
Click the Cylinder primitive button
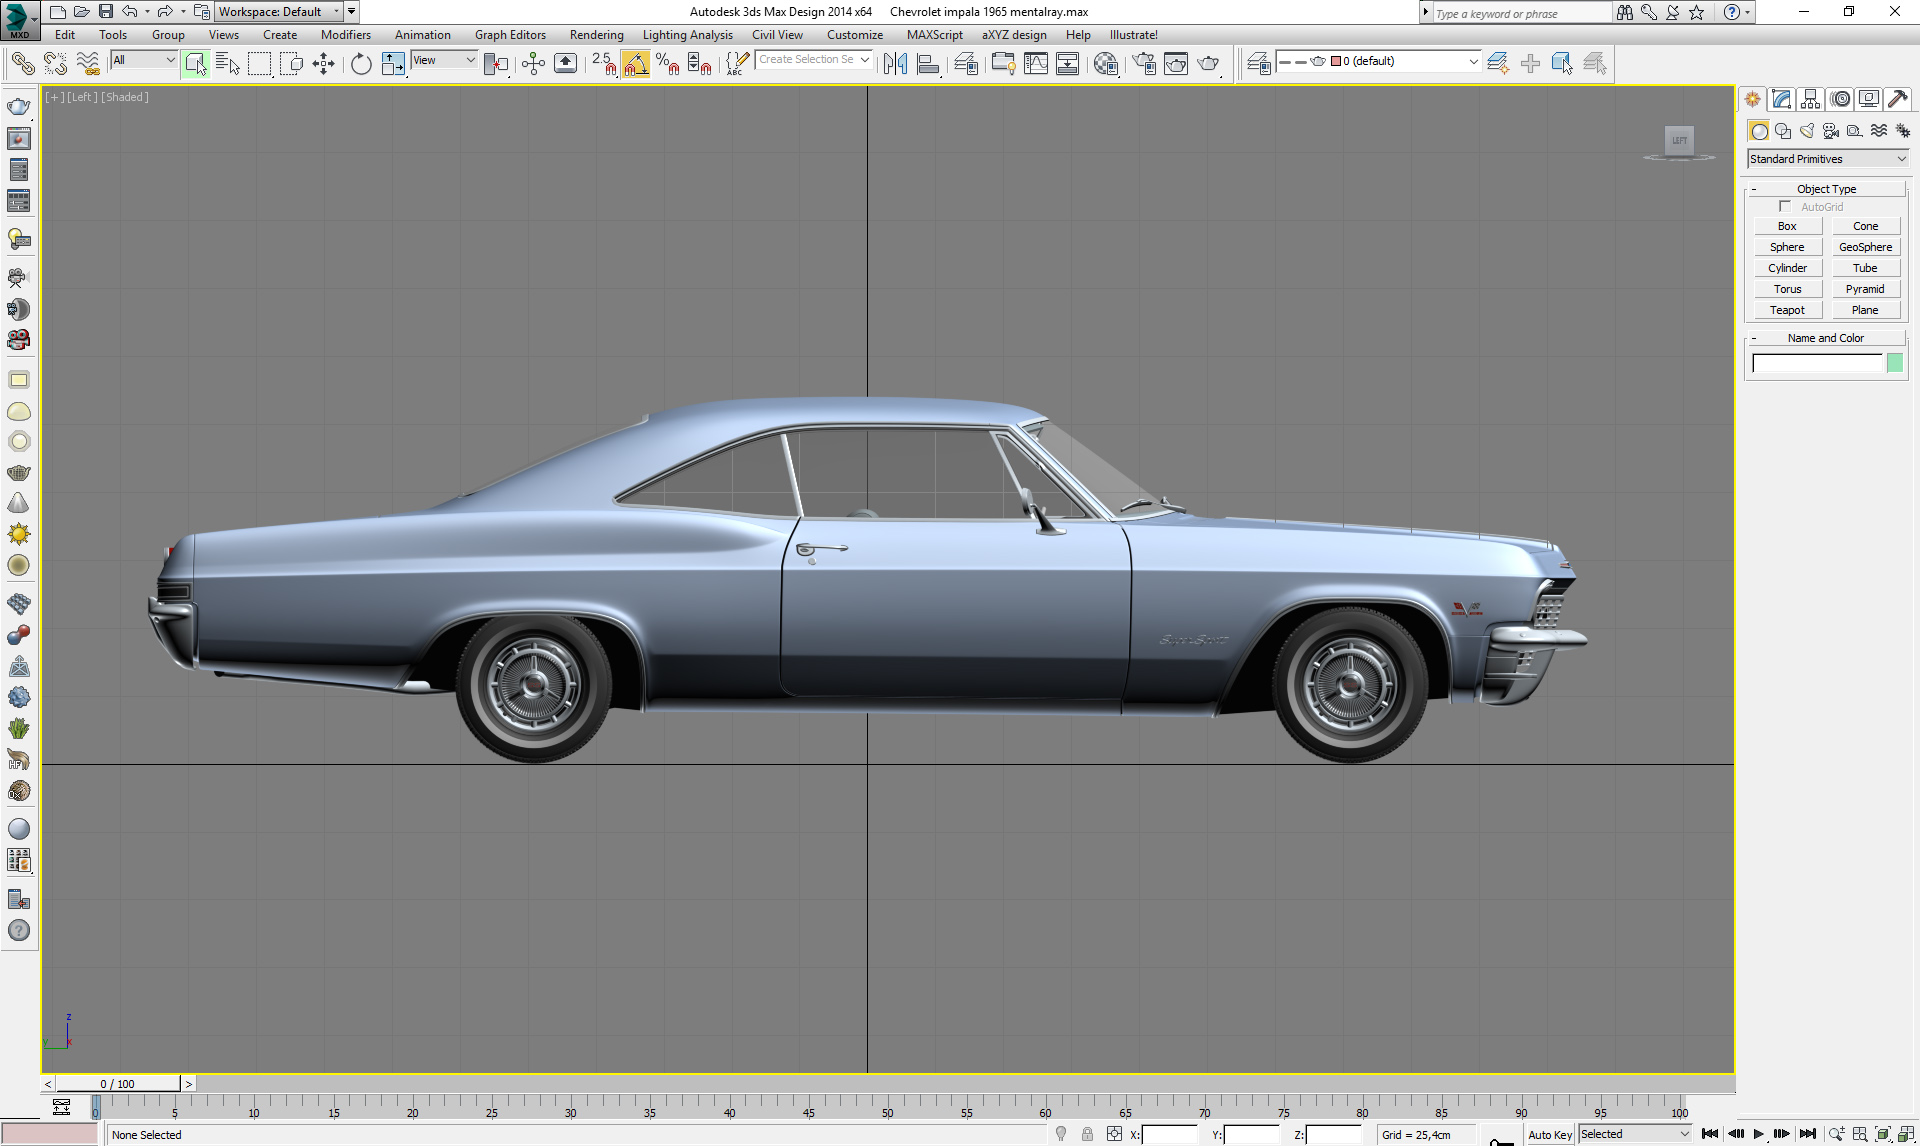pyautogui.click(x=1787, y=268)
